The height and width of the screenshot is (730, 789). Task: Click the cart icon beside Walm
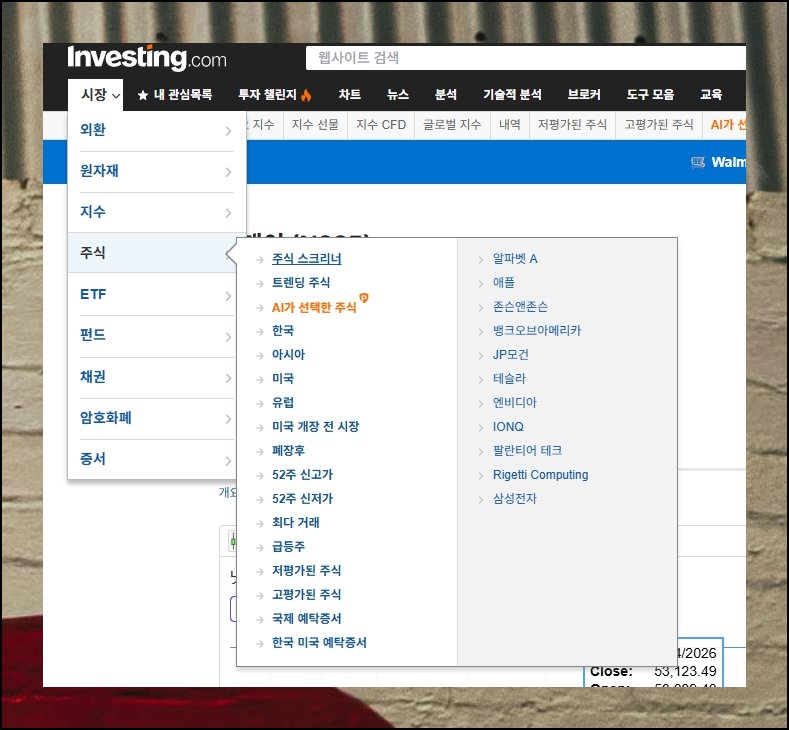point(697,162)
